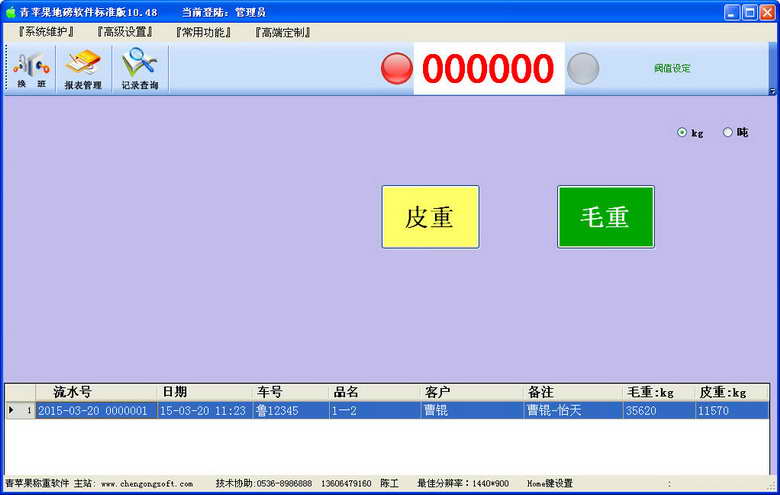Click the yellow 皮重 button
Viewport: 780px width, 495px height.
pos(430,217)
